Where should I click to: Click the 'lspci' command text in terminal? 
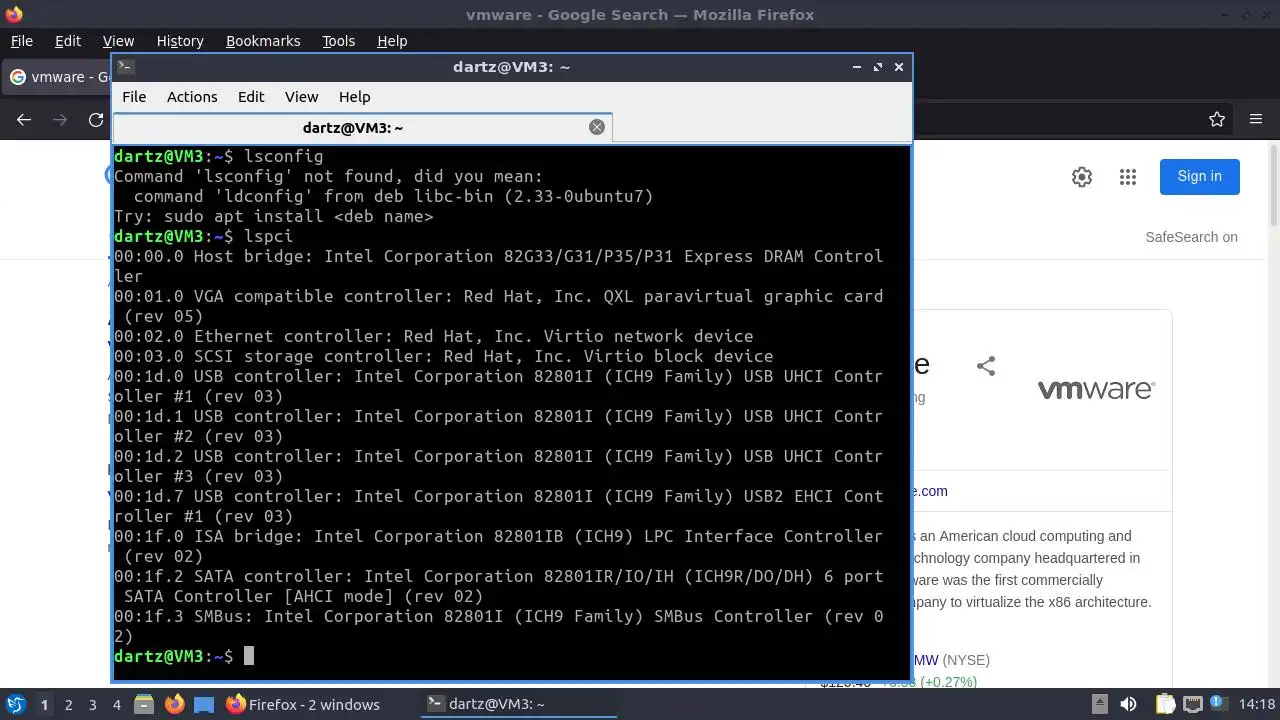click(268, 236)
